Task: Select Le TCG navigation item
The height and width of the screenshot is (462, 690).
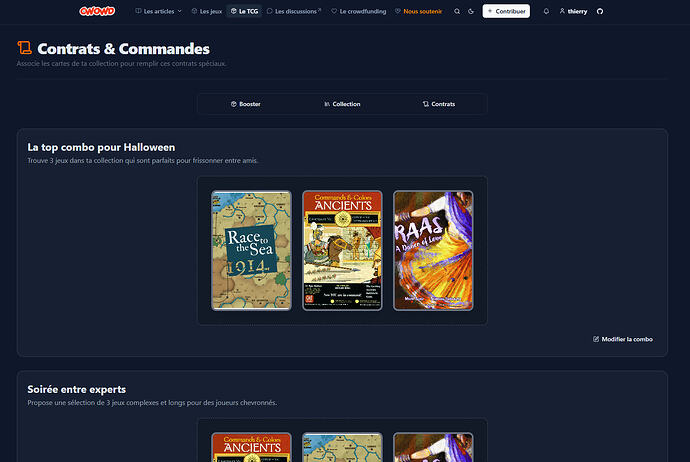Action: coord(245,11)
